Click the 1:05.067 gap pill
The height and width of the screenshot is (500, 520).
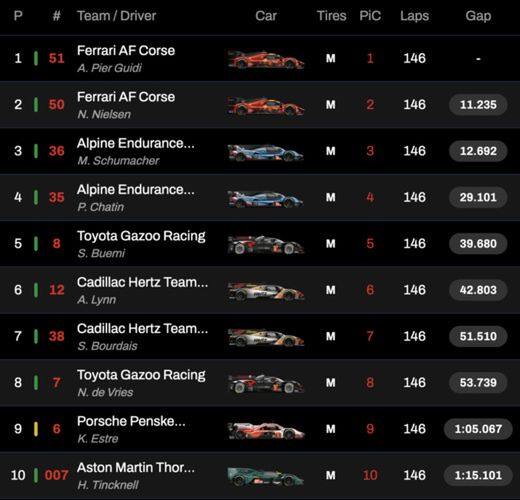(478, 429)
